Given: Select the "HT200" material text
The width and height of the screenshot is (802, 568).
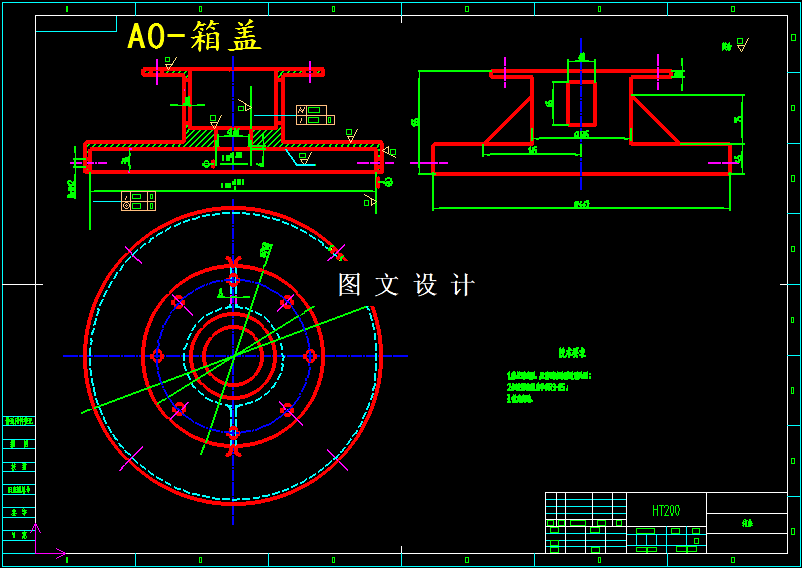Looking at the screenshot, I should click(x=666, y=510).
